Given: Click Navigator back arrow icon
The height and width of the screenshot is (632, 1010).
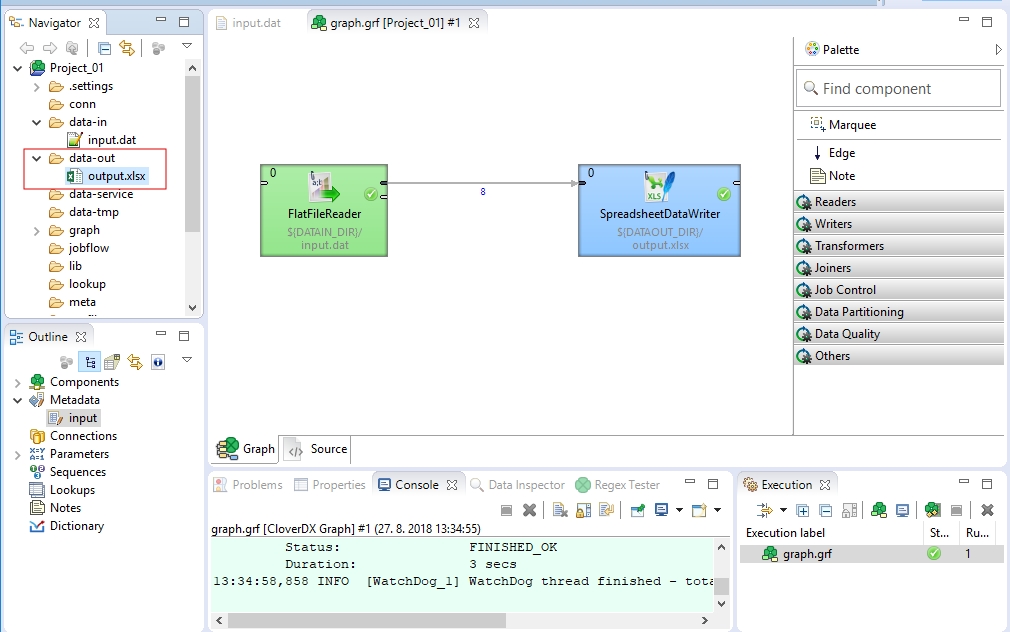Looking at the screenshot, I should click(x=26, y=48).
